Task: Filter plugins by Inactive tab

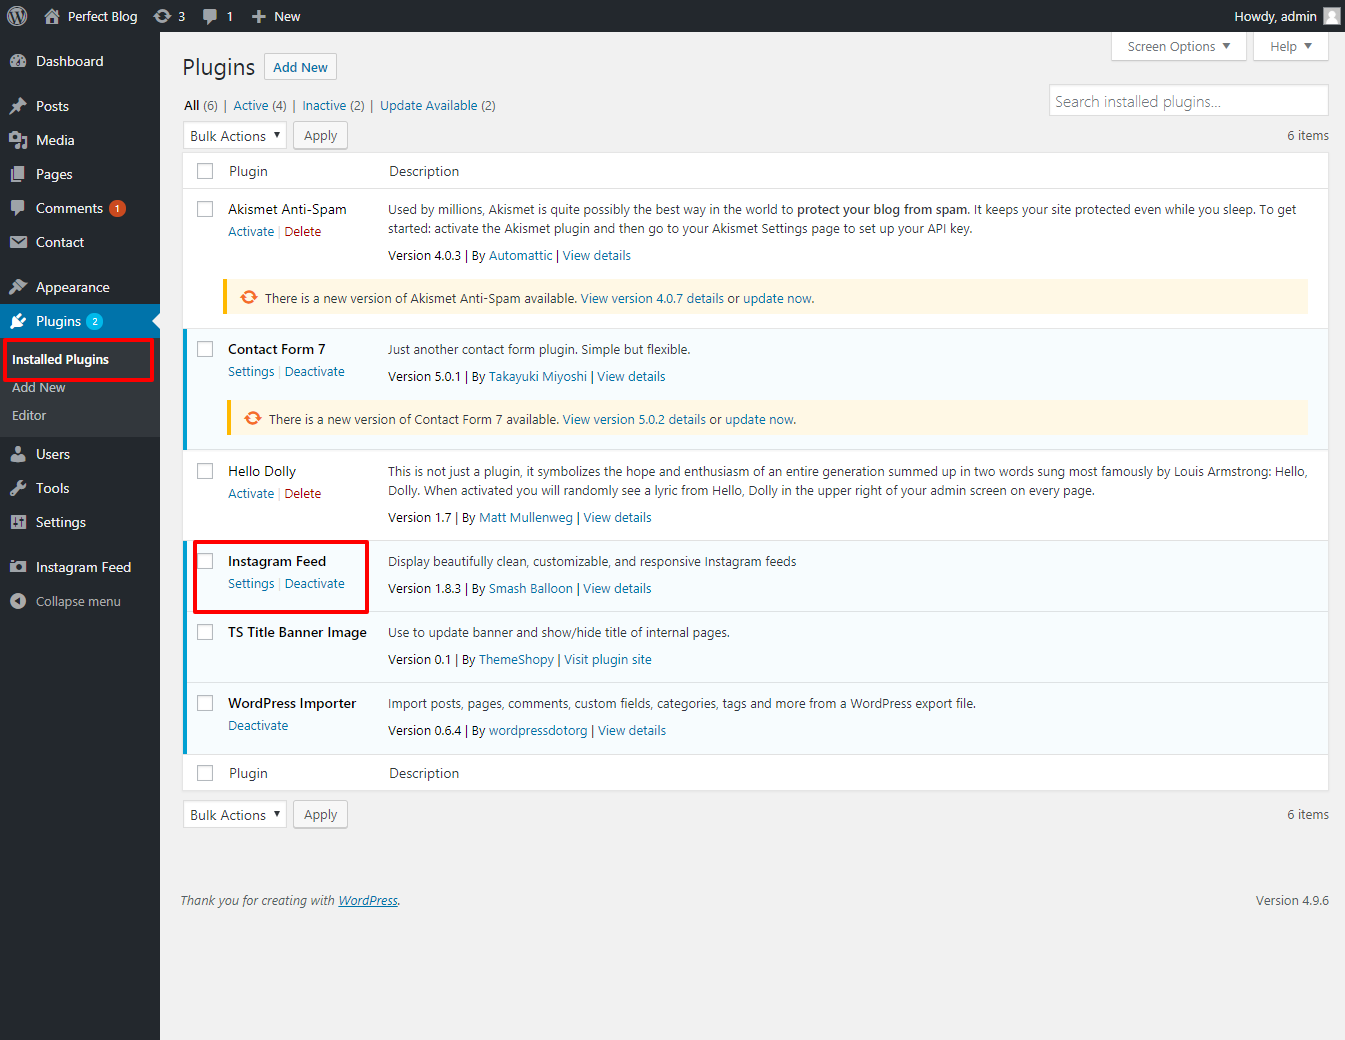Action: pos(324,106)
